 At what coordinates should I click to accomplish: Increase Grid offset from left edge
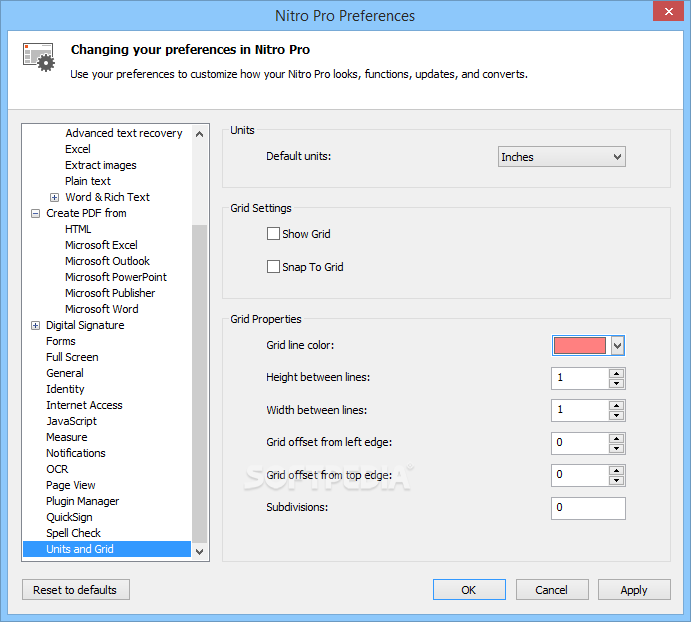[x=617, y=439]
